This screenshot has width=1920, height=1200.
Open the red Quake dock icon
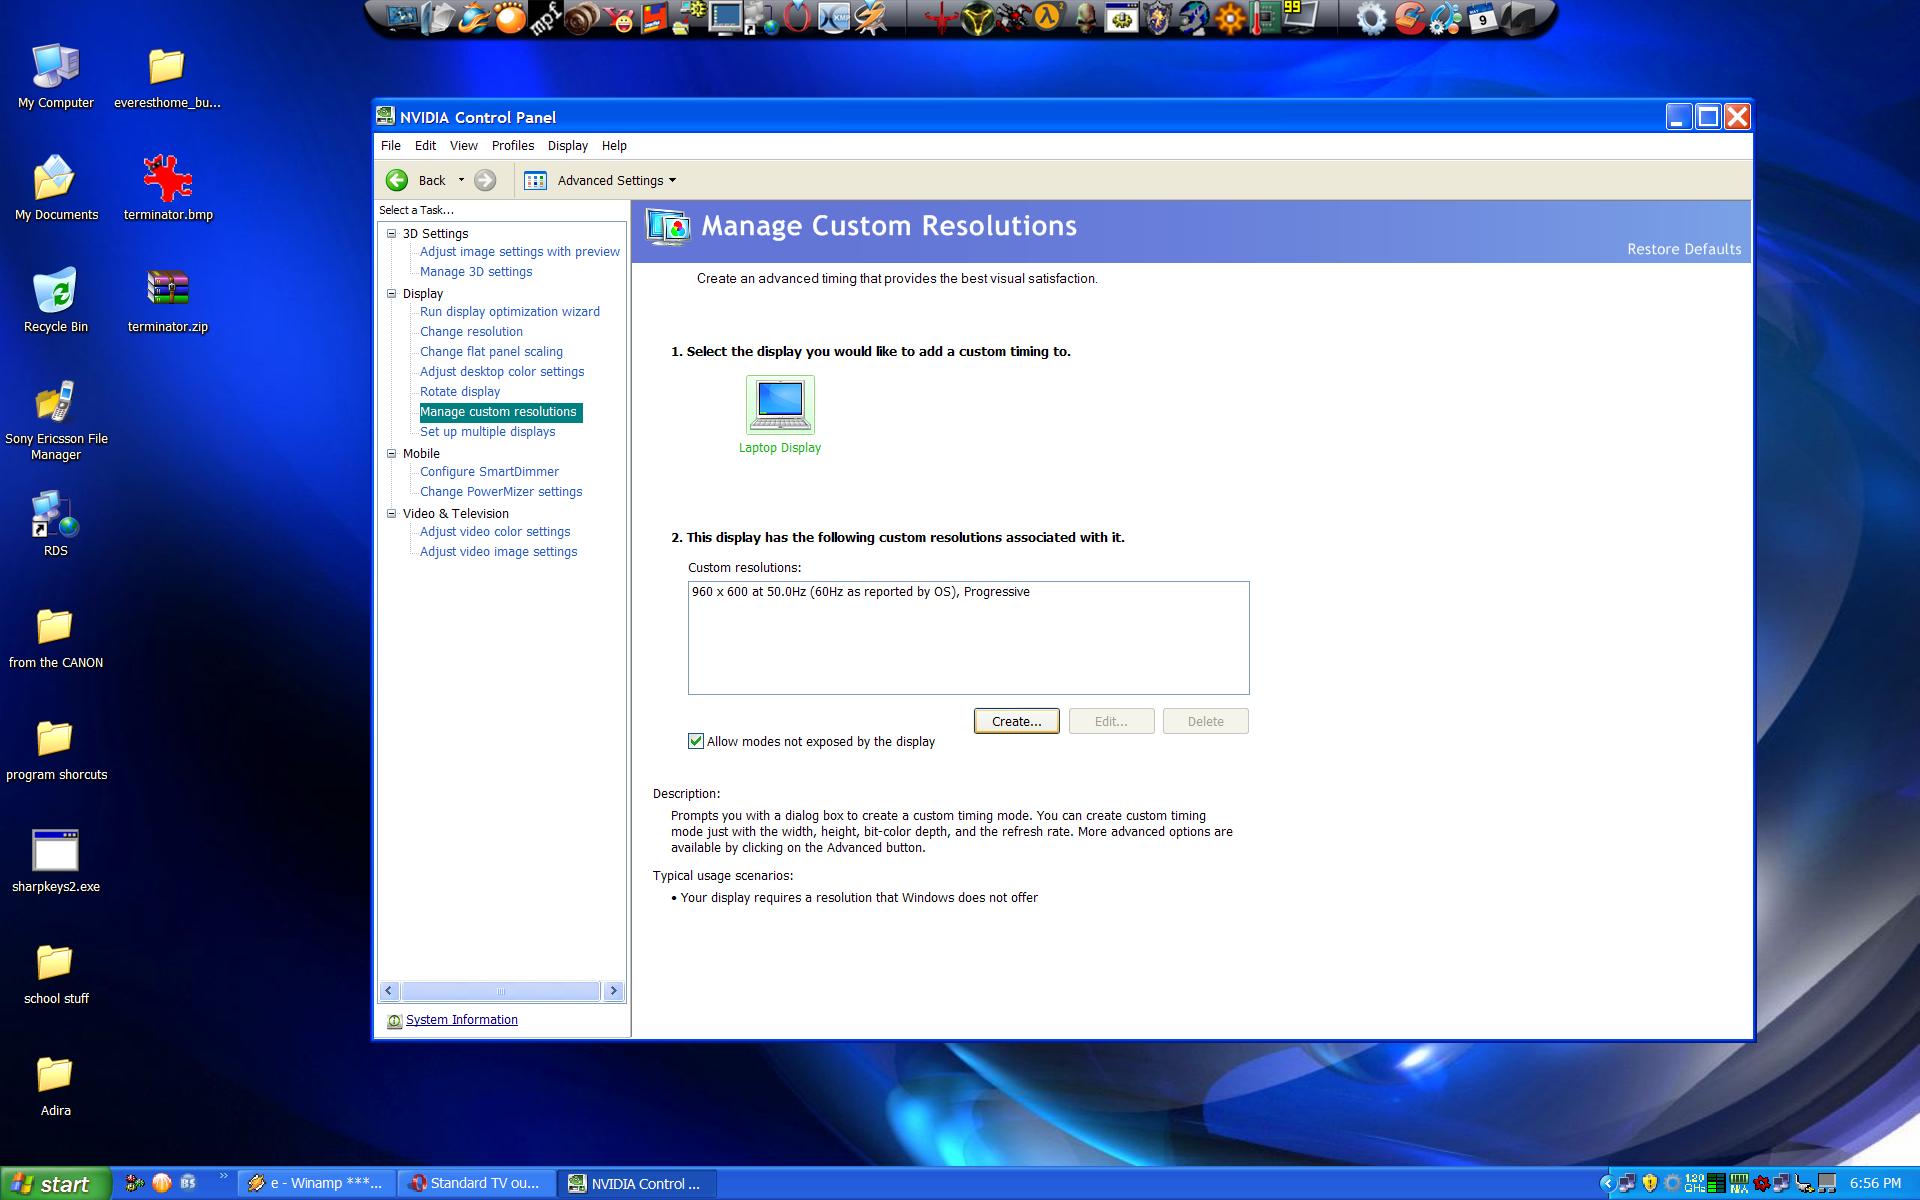(x=939, y=18)
